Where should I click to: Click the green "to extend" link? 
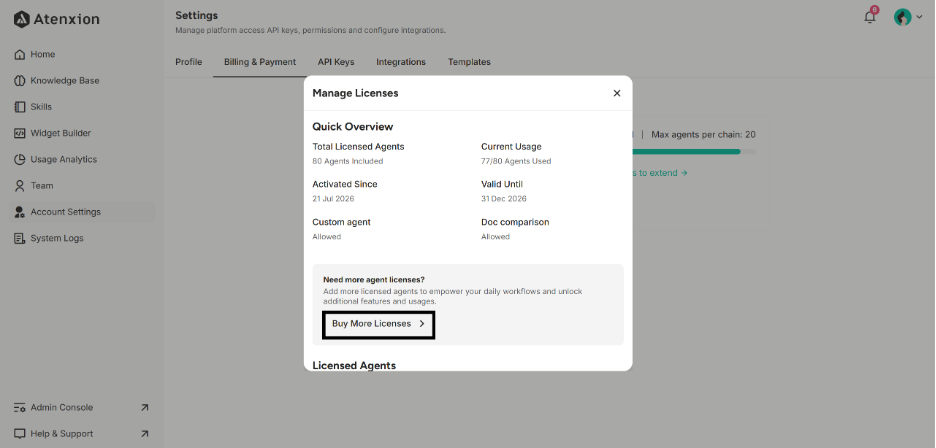660,173
